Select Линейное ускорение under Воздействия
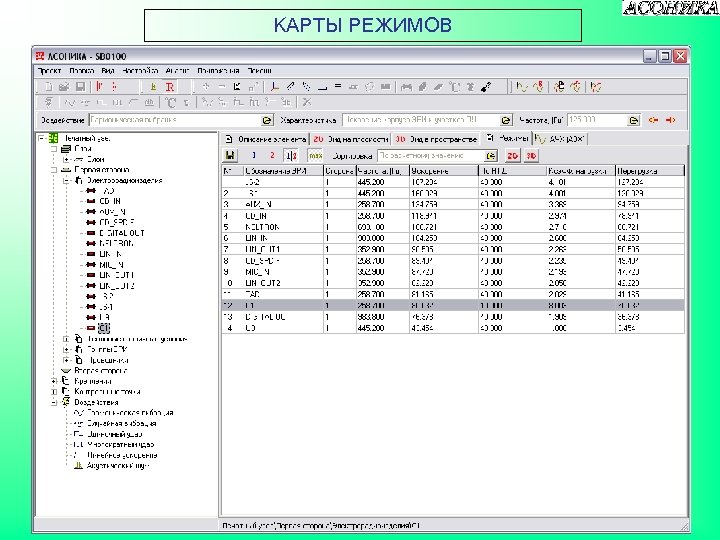 (122, 455)
